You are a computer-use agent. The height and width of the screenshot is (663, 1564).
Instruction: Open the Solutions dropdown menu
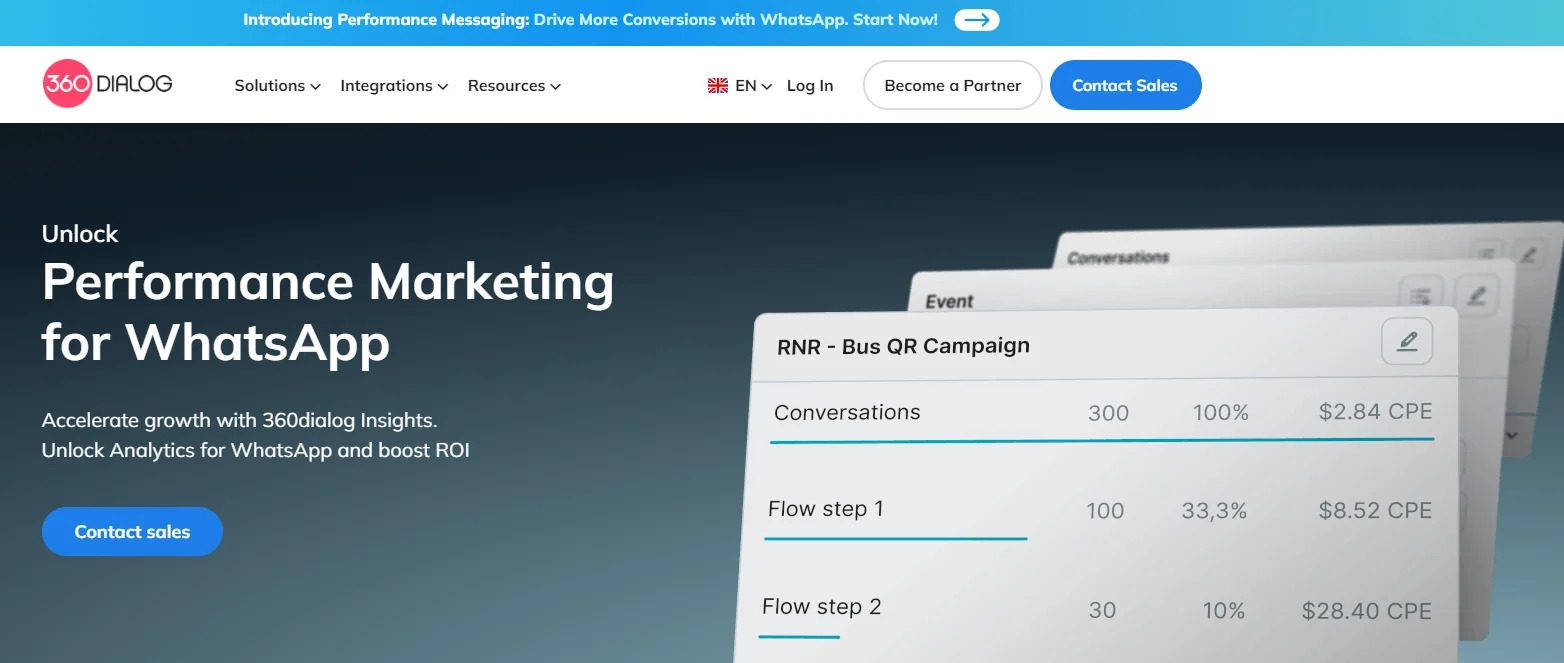pos(277,86)
